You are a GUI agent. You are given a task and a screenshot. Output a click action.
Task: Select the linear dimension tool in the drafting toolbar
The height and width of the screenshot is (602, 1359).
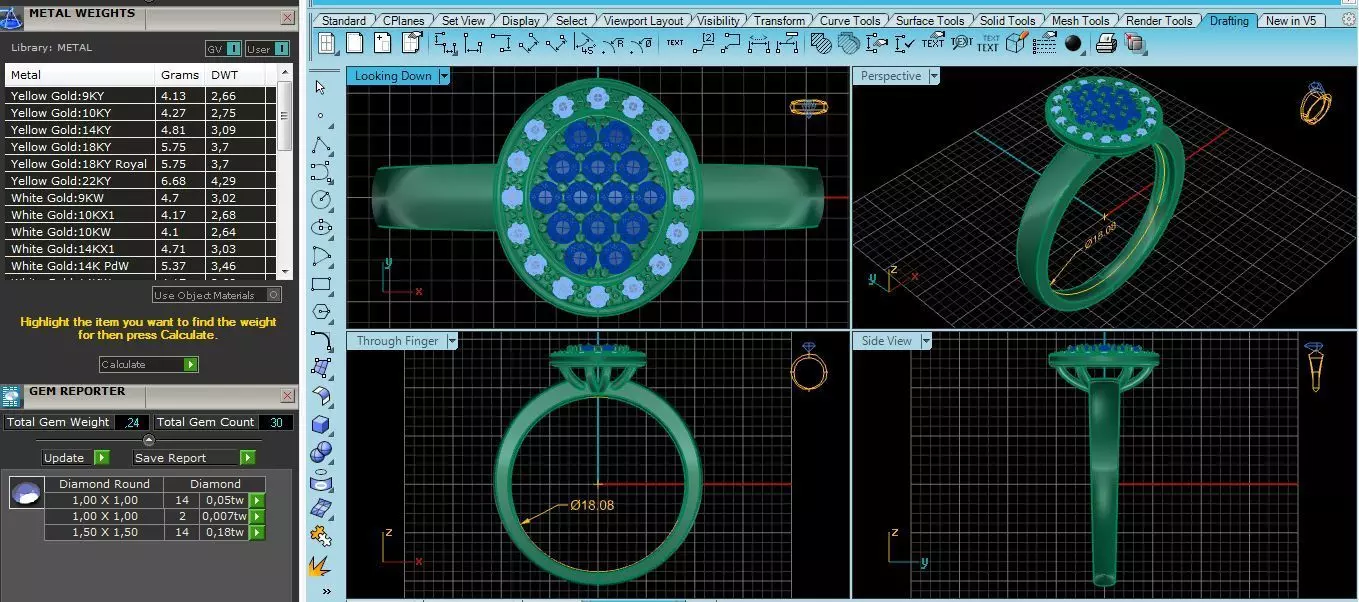coord(447,43)
